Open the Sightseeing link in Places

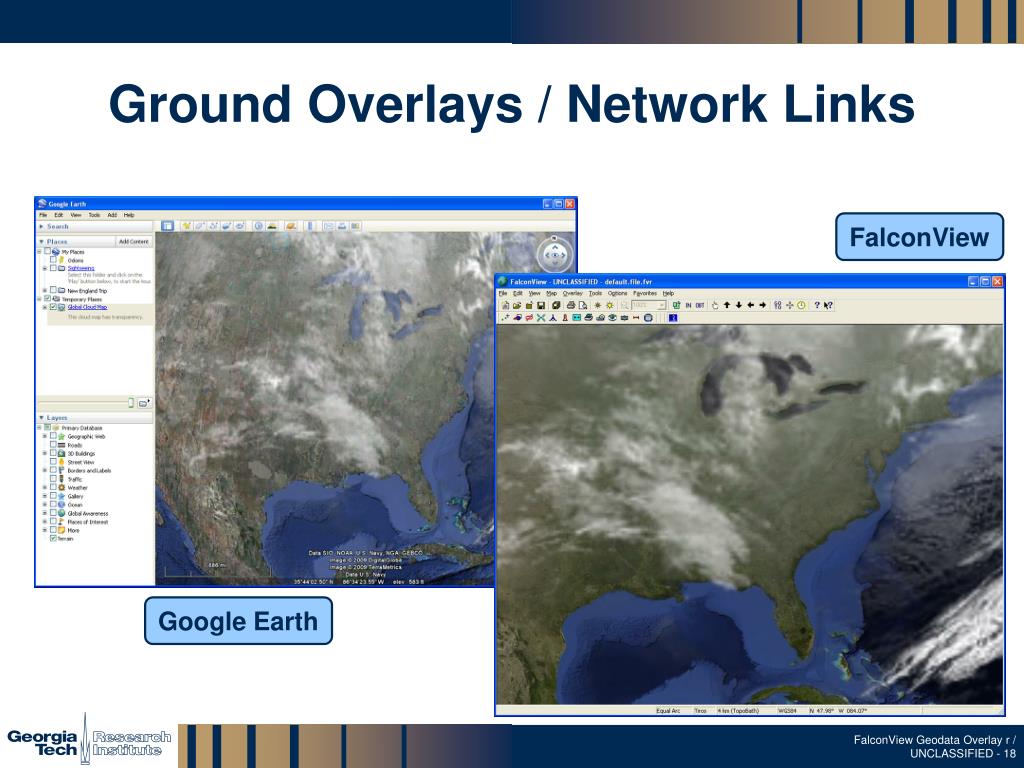coord(81,268)
